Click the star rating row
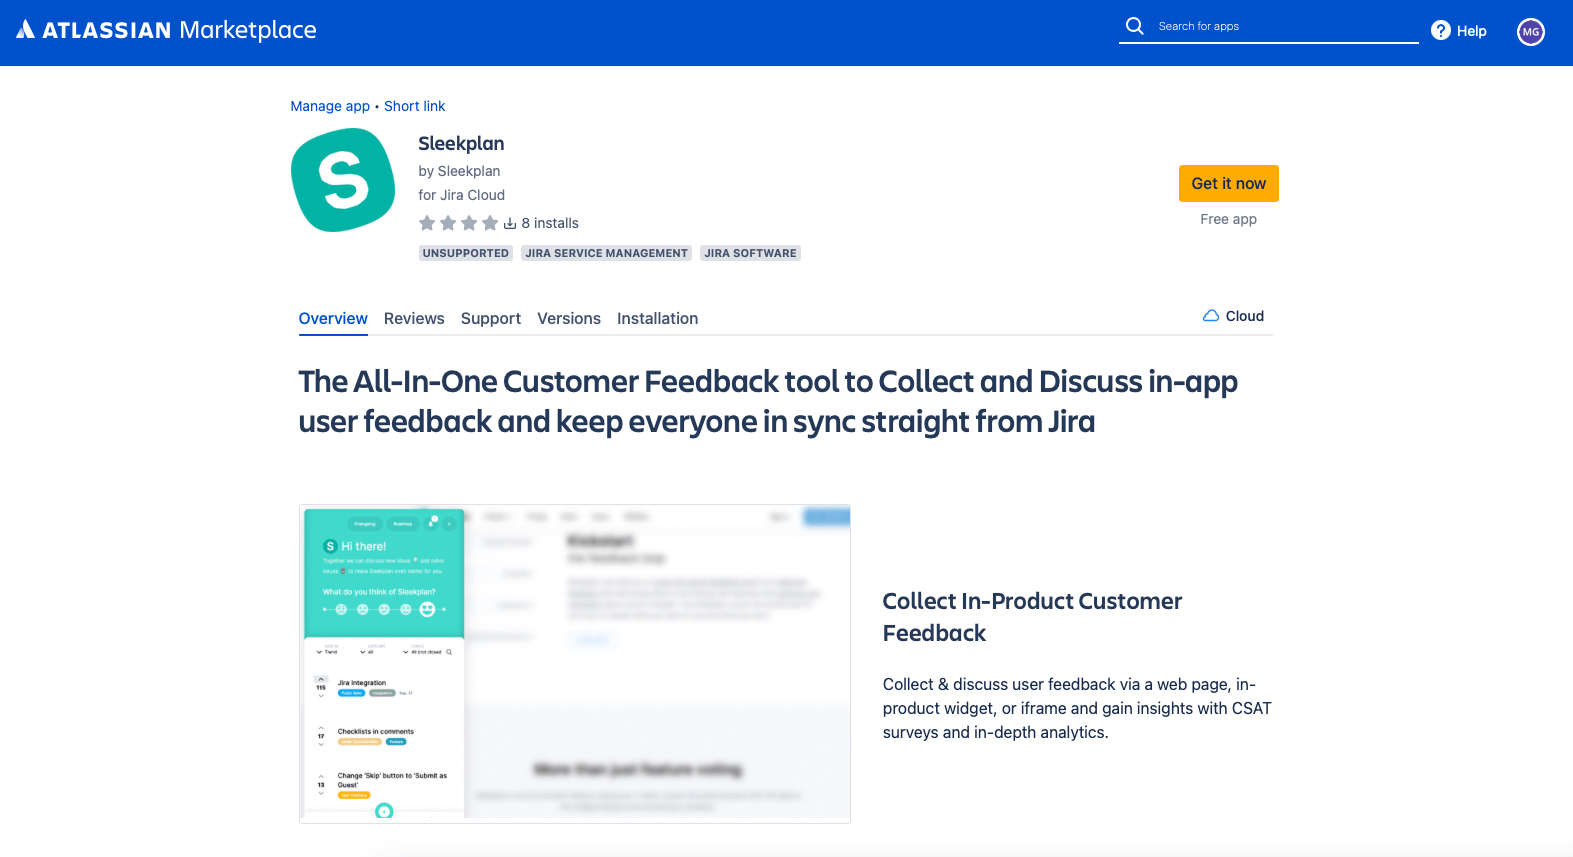The image size is (1573, 857). coord(458,223)
